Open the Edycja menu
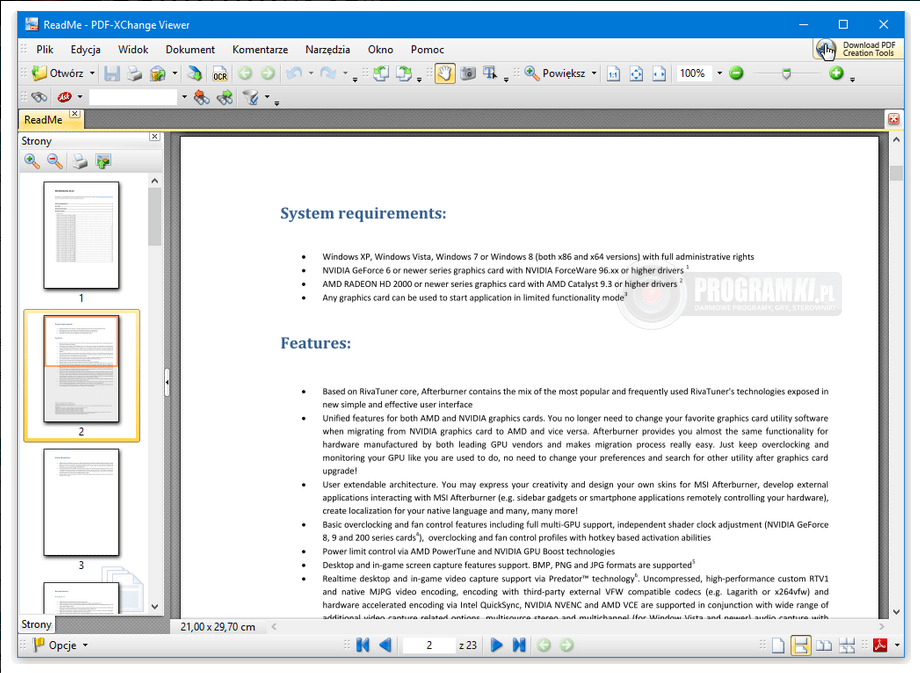Screen dimensions: 920x673 (x=86, y=50)
